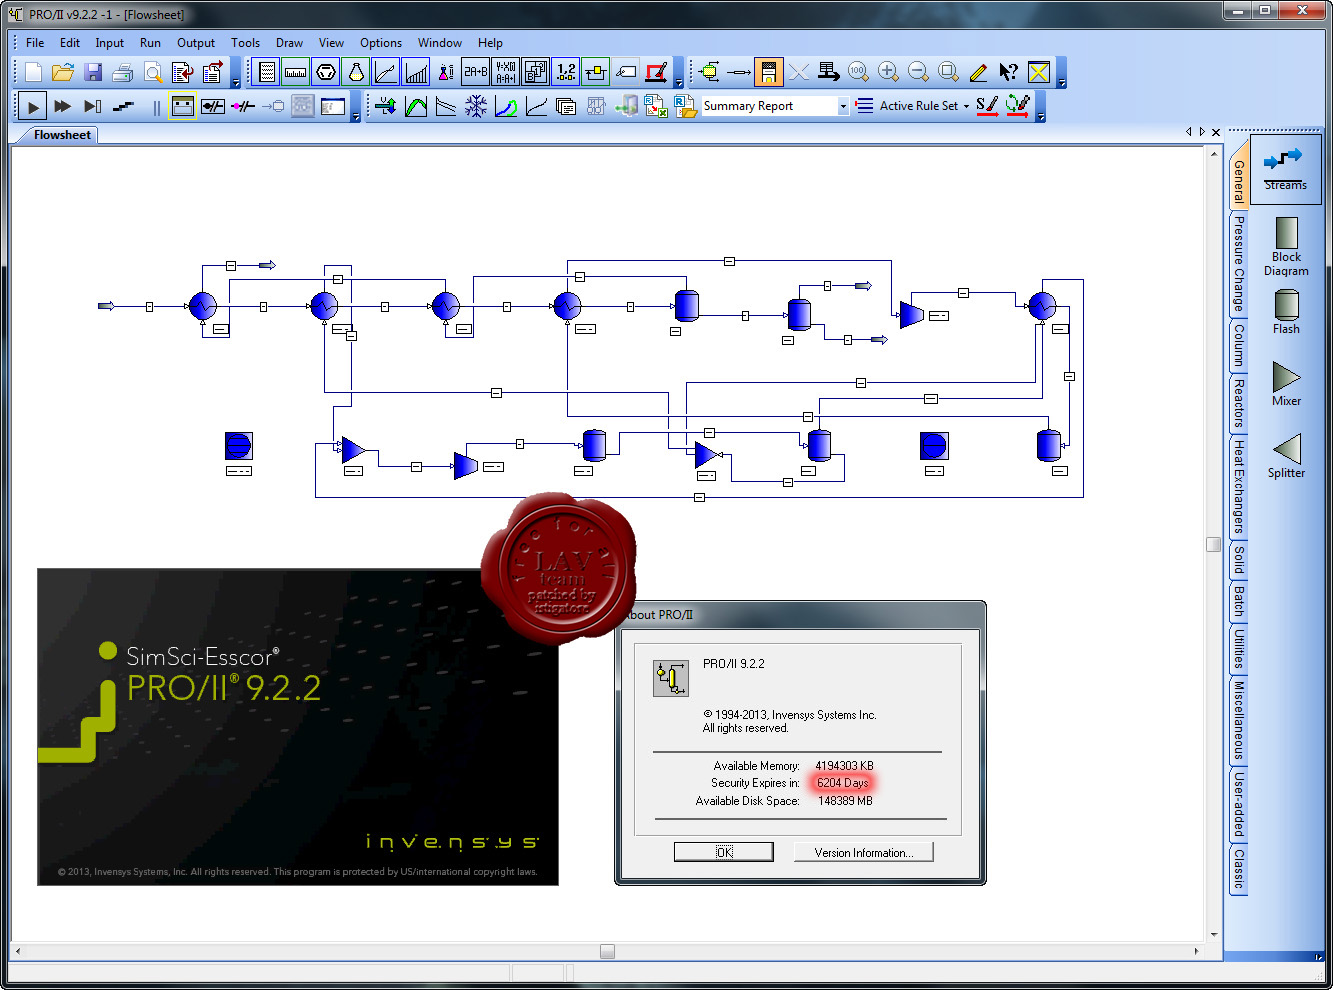Switch to Reactors palette tab
The width and height of the screenshot is (1333, 990).
[x=1239, y=403]
